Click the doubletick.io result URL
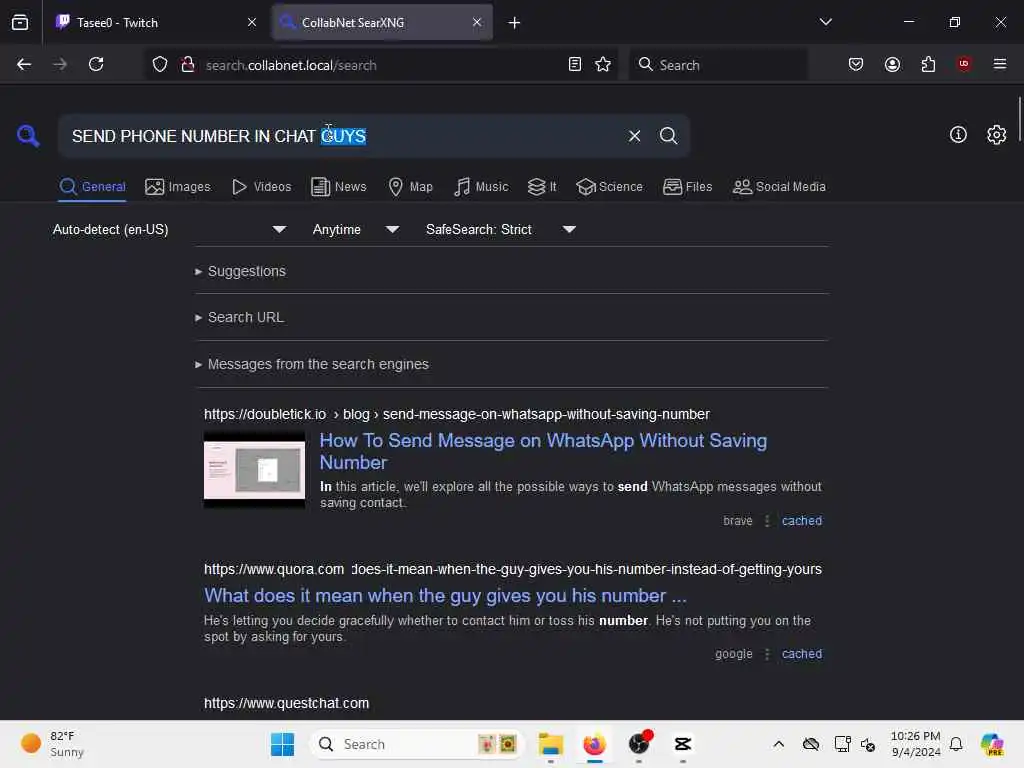This screenshot has height=768, width=1024. pos(456,415)
